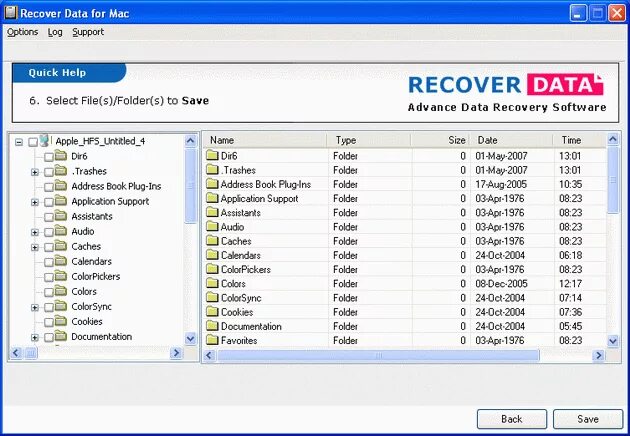Click the Assistants folder icon in file list
630x436 pixels.
click(212, 212)
